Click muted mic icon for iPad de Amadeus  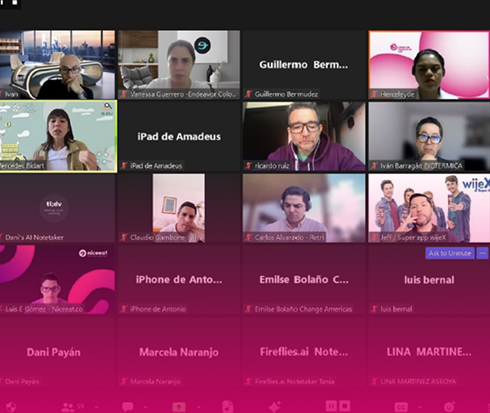tap(124, 166)
